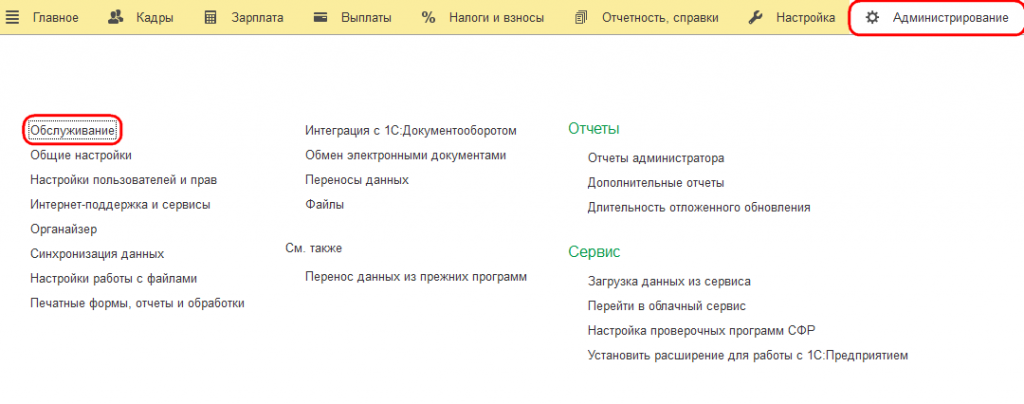
Task: Select the Администрирование section
Action: (950, 18)
